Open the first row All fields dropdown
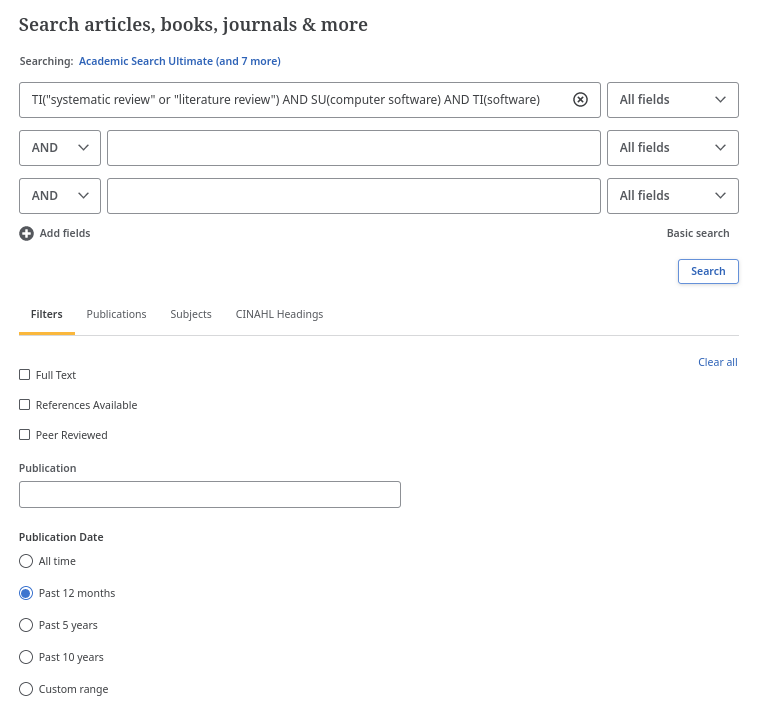The width and height of the screenshot is (767, 714). click(x=673, y=100)
